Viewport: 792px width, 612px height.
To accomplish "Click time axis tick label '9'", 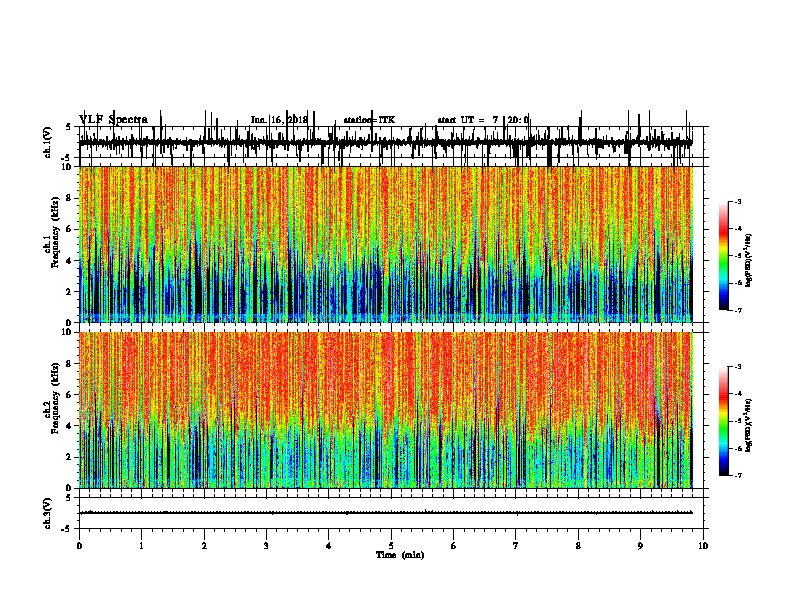I will pos(640,545).
